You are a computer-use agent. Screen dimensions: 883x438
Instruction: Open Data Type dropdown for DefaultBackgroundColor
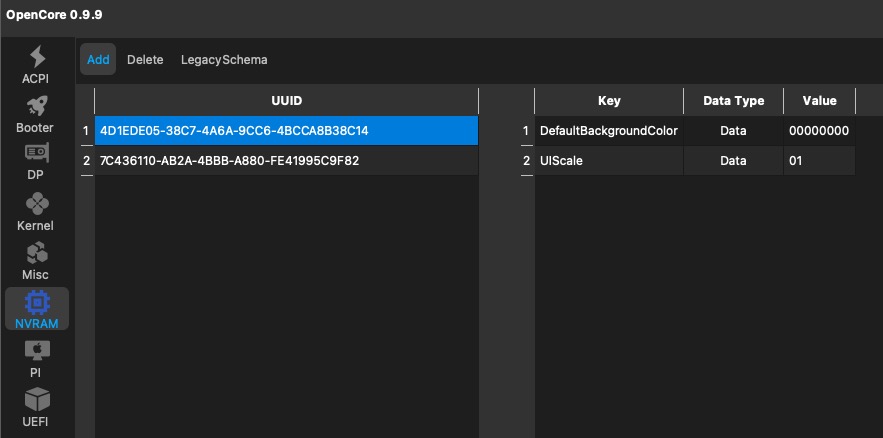(733, 131)
